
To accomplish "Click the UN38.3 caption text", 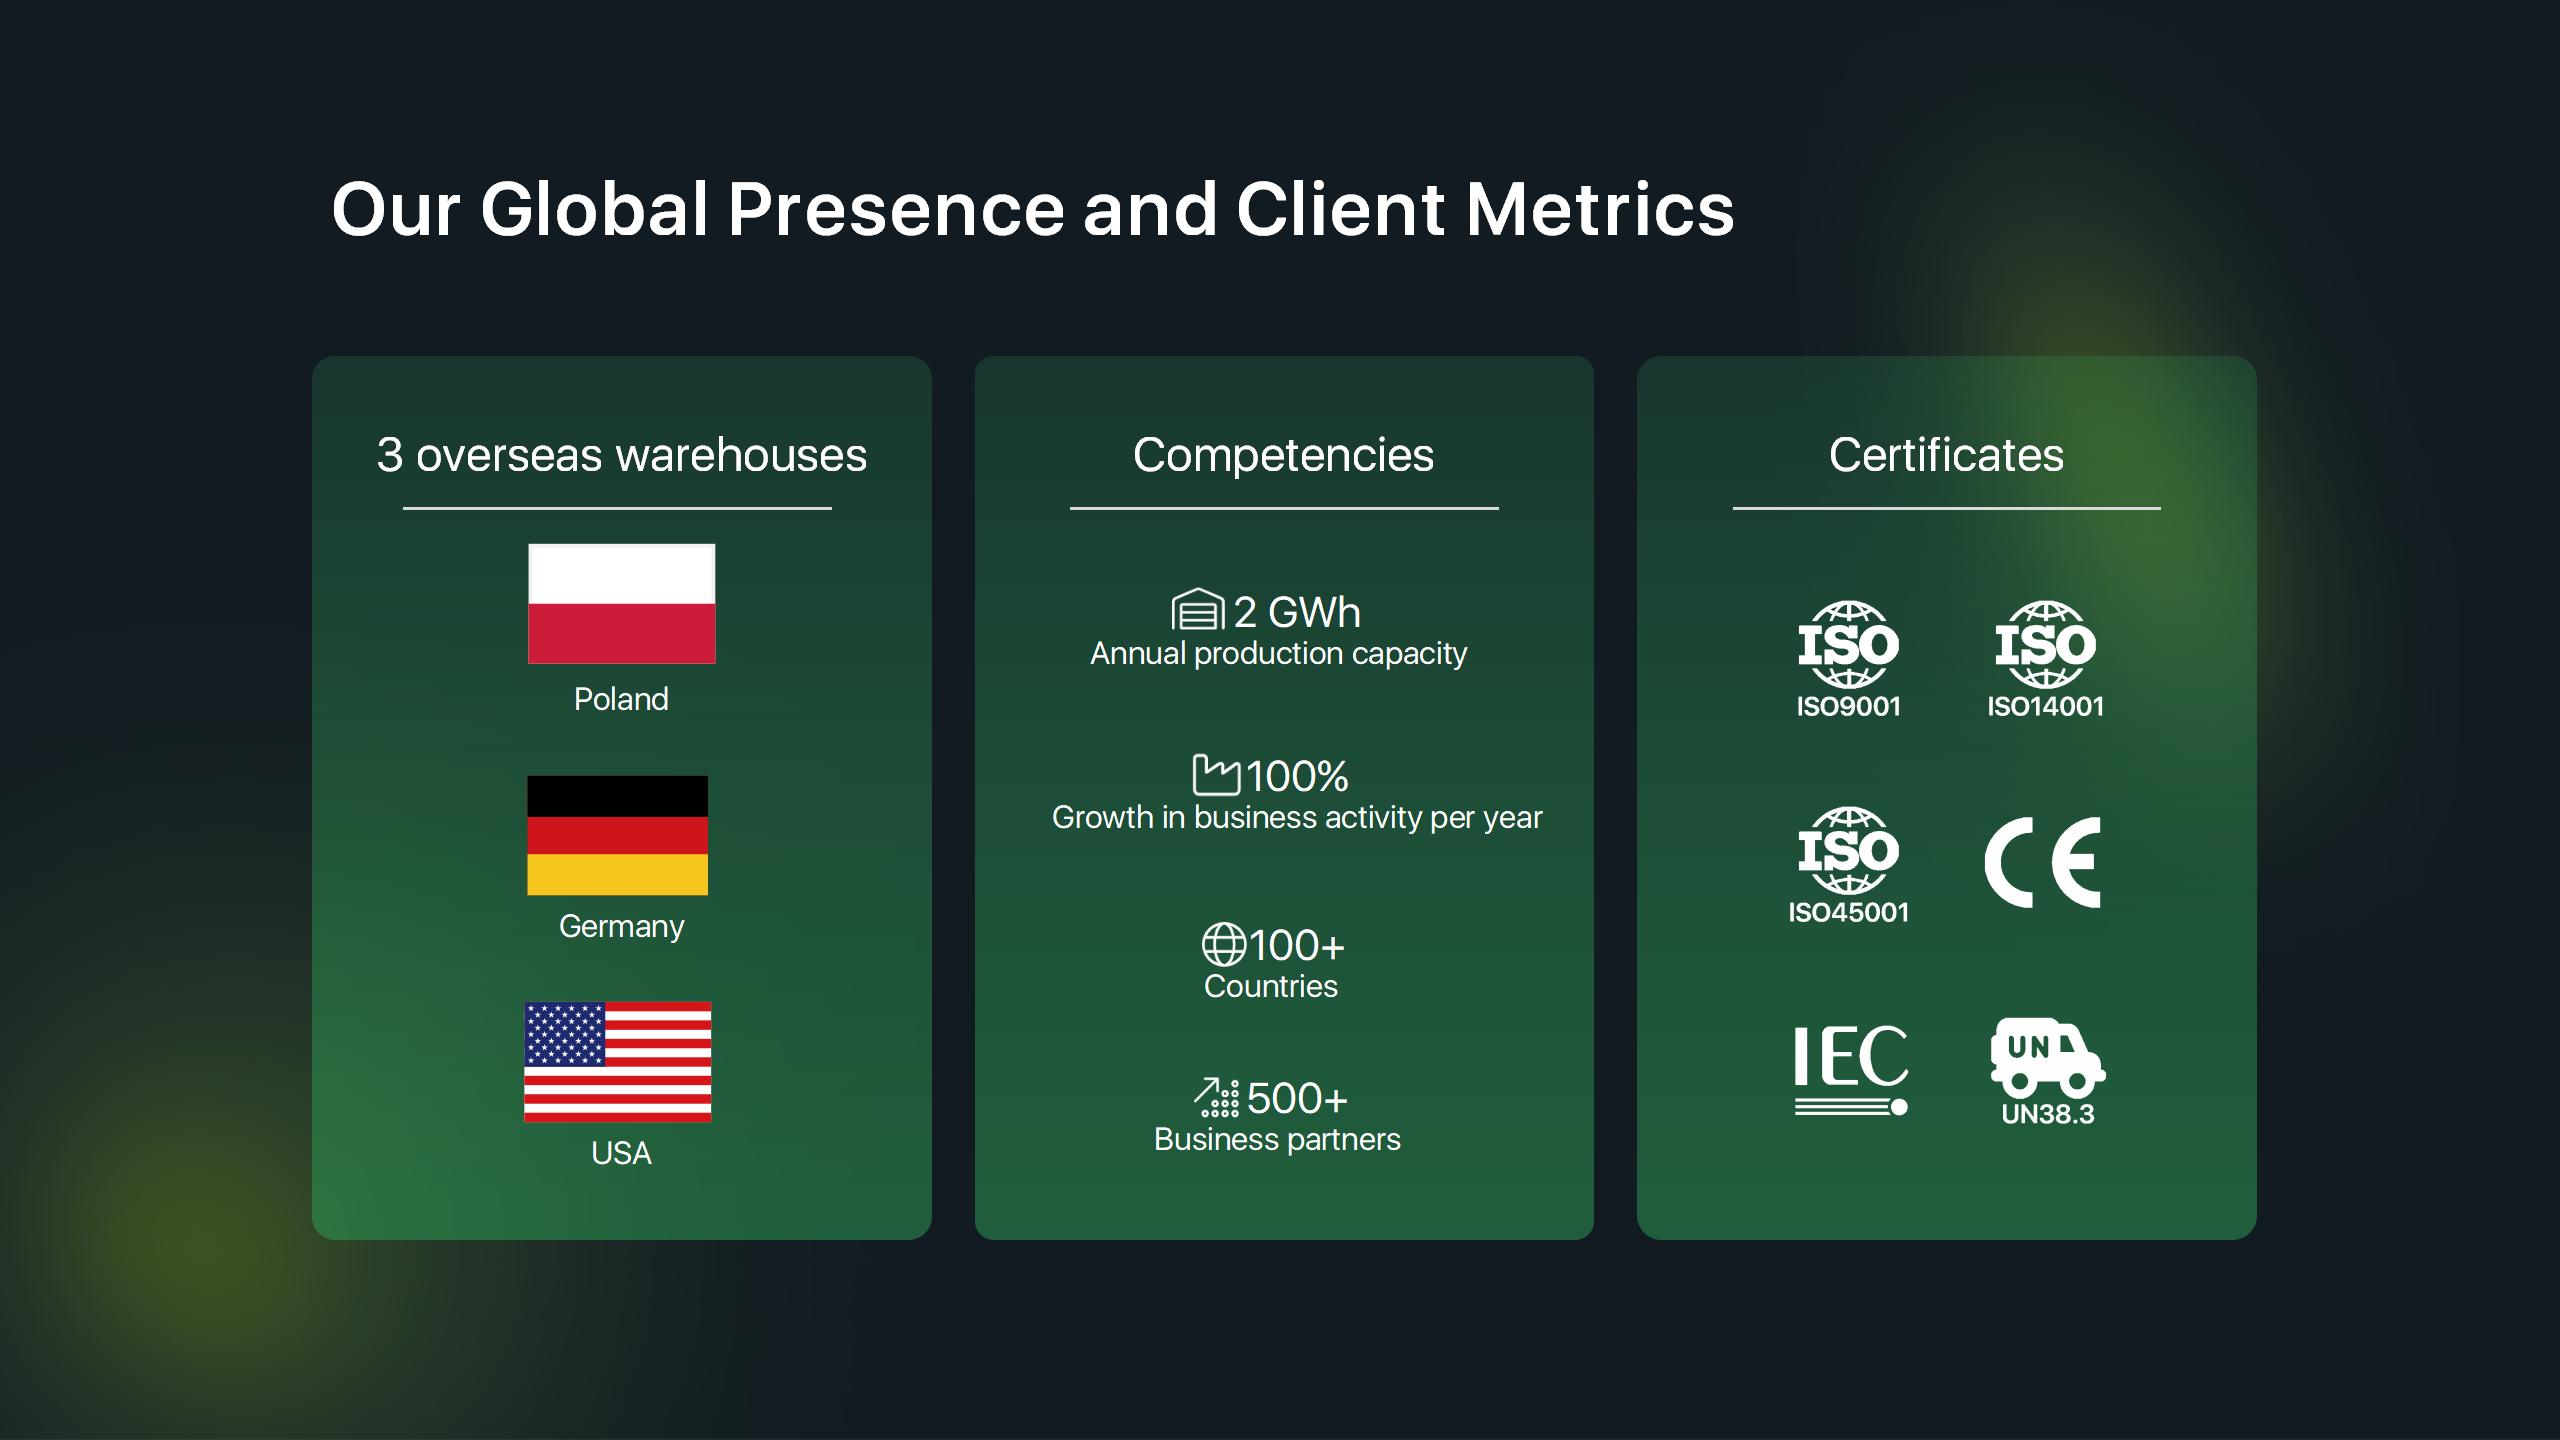I will [x=2047, y=1114].
